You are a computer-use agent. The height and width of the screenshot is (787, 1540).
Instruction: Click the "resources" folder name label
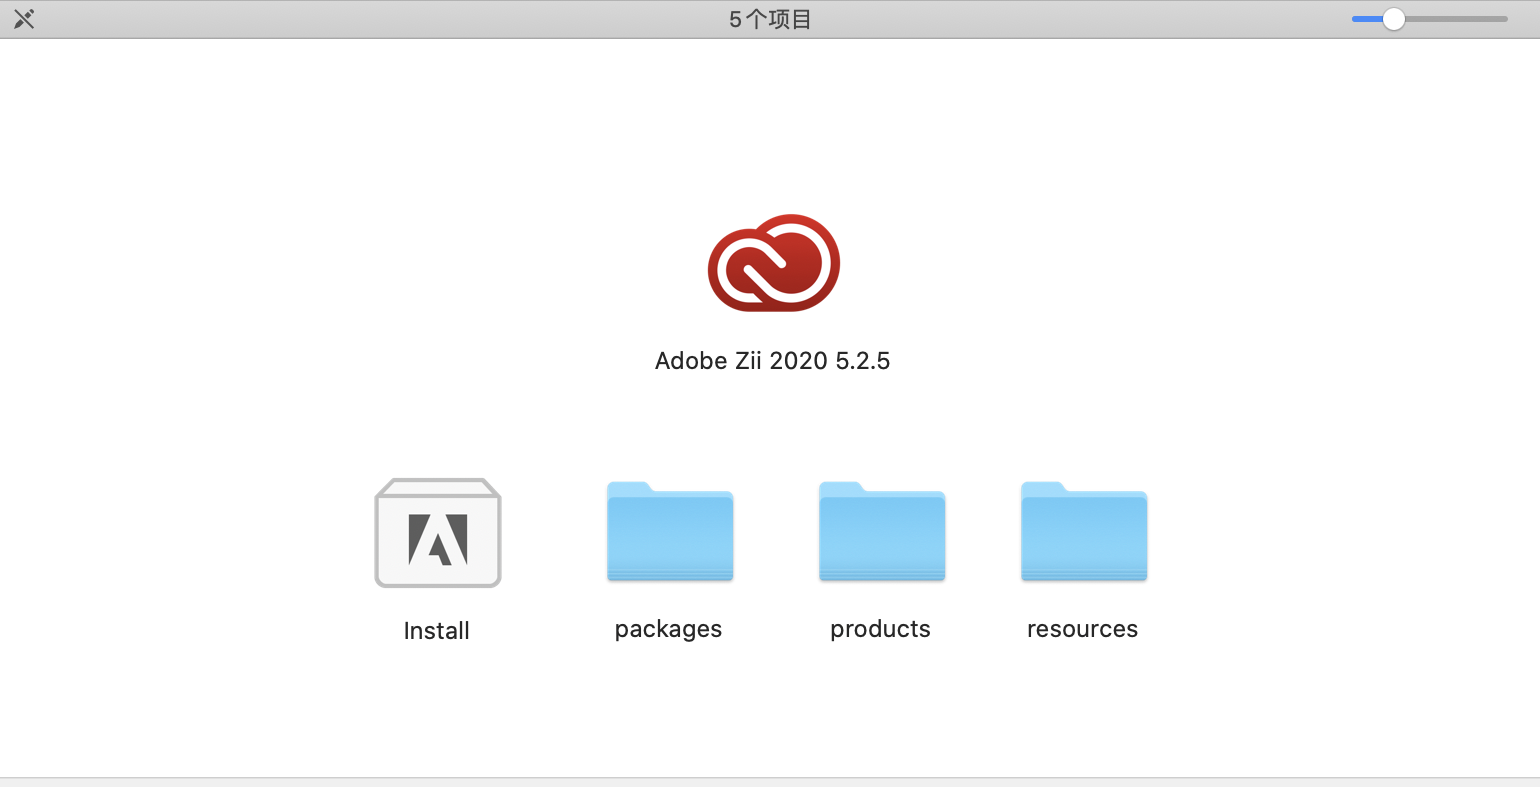coord(1082,629)
